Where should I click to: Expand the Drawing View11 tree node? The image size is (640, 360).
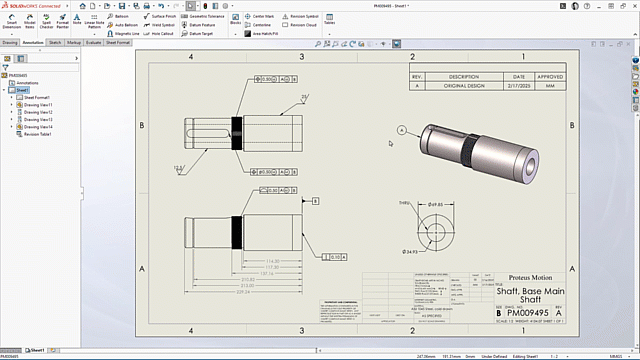pos(11,105)
